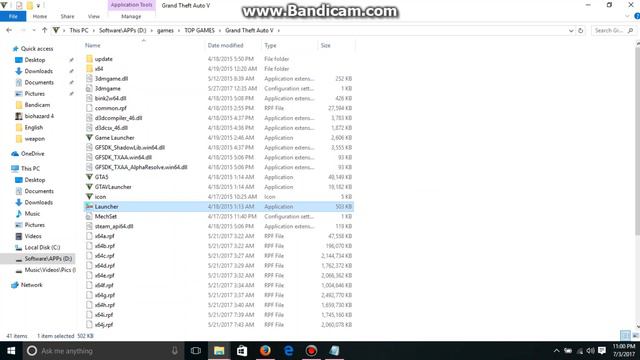The image size is (640, 360).
Task: Open the View ribbon tab
Action: pos(93,16)
